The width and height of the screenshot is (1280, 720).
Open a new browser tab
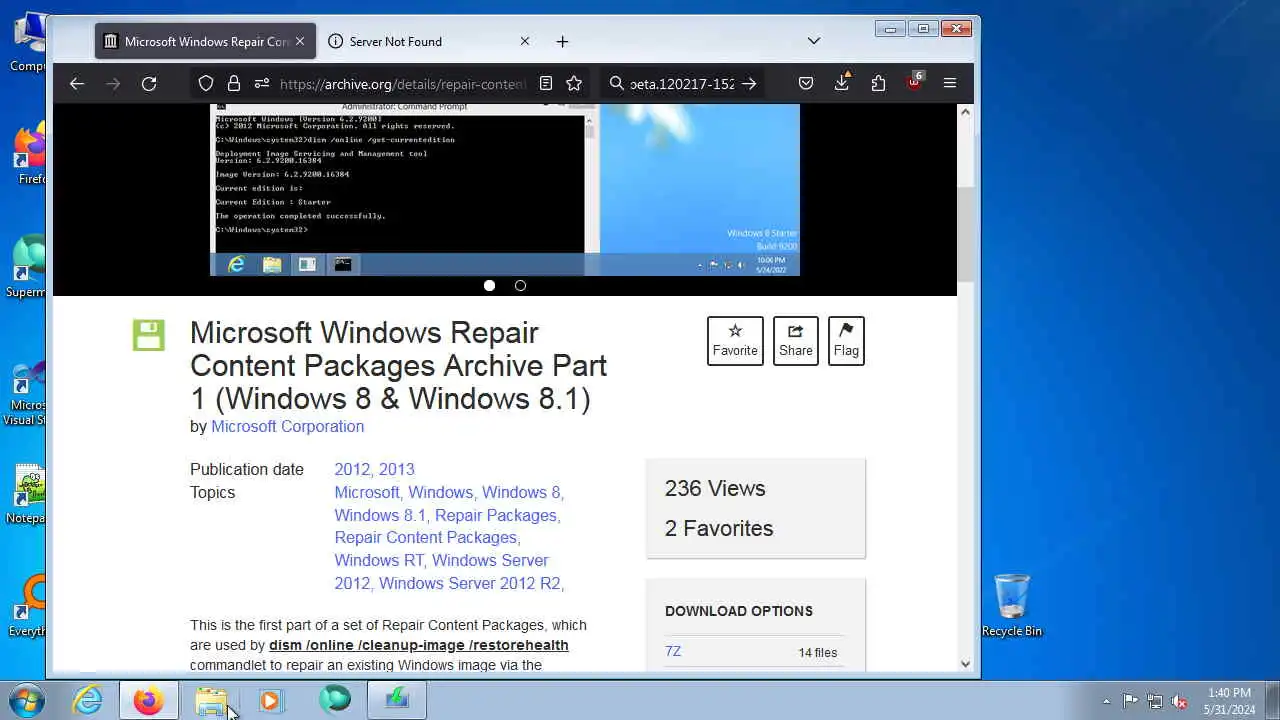coord(562,41)
